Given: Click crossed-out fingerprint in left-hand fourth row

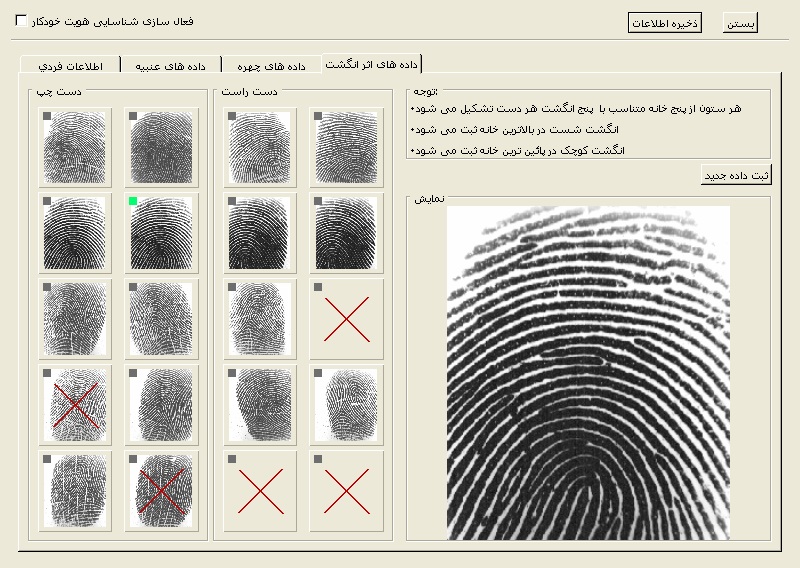Looking at the screenshot, I should click(75, 405).
